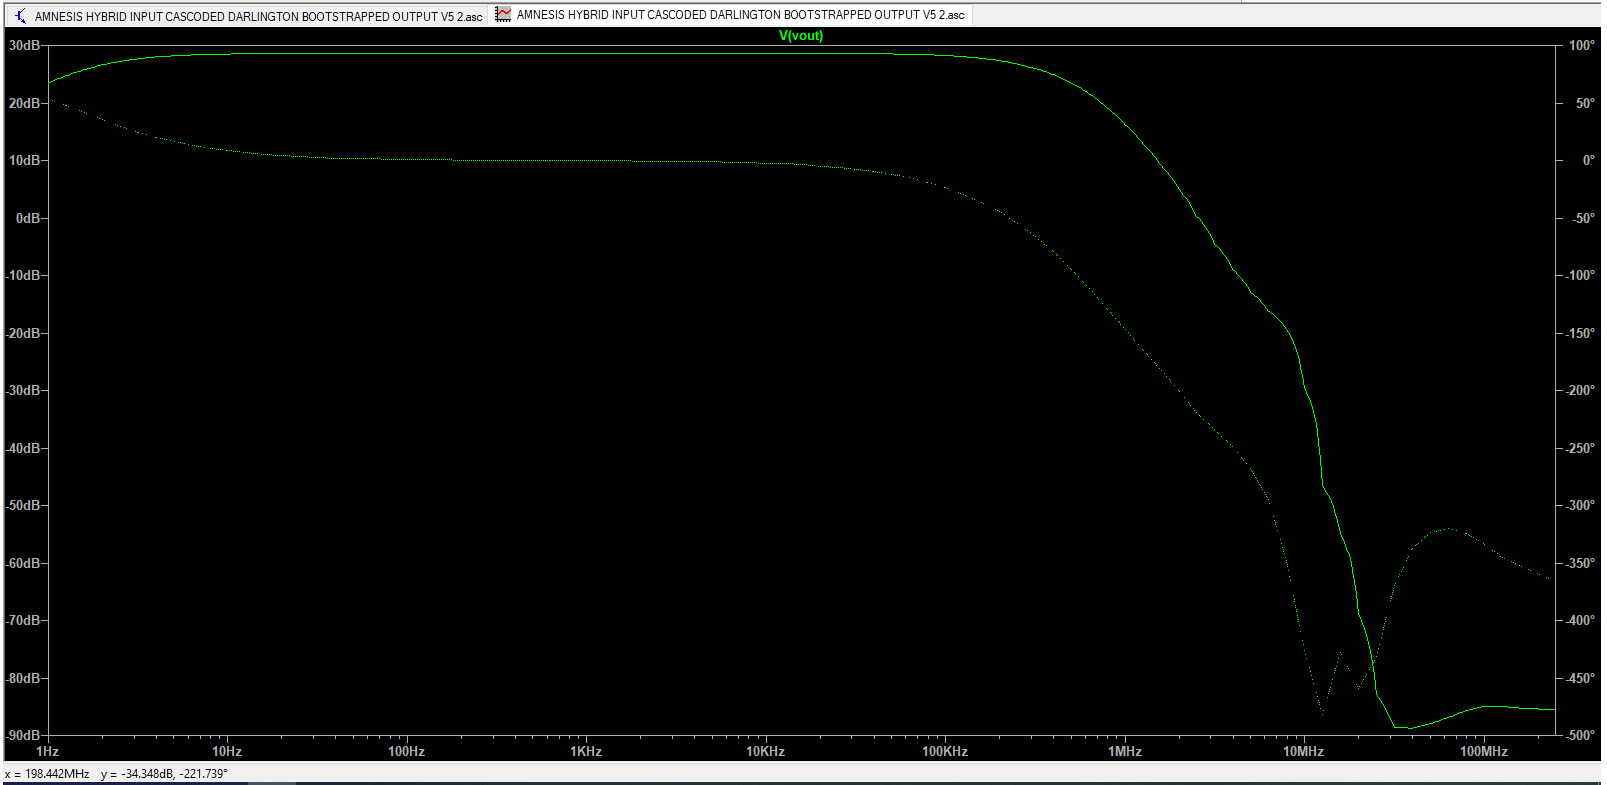Click the 1Hz frequency axis label
Screen dimensions: 1607x785
47,751
